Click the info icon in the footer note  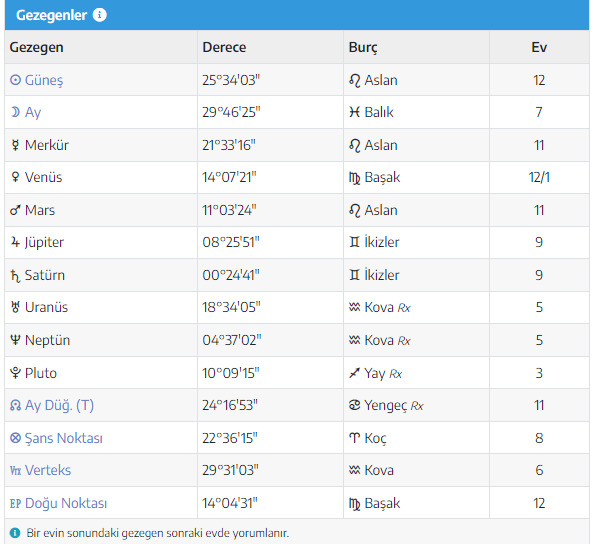[x=15, y=533]
